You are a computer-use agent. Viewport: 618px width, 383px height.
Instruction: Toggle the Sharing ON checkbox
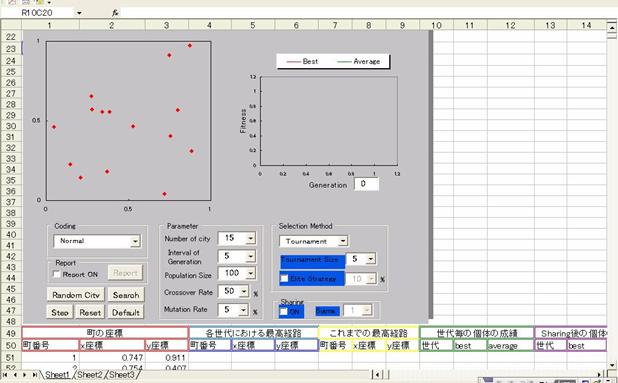[283, 312]
